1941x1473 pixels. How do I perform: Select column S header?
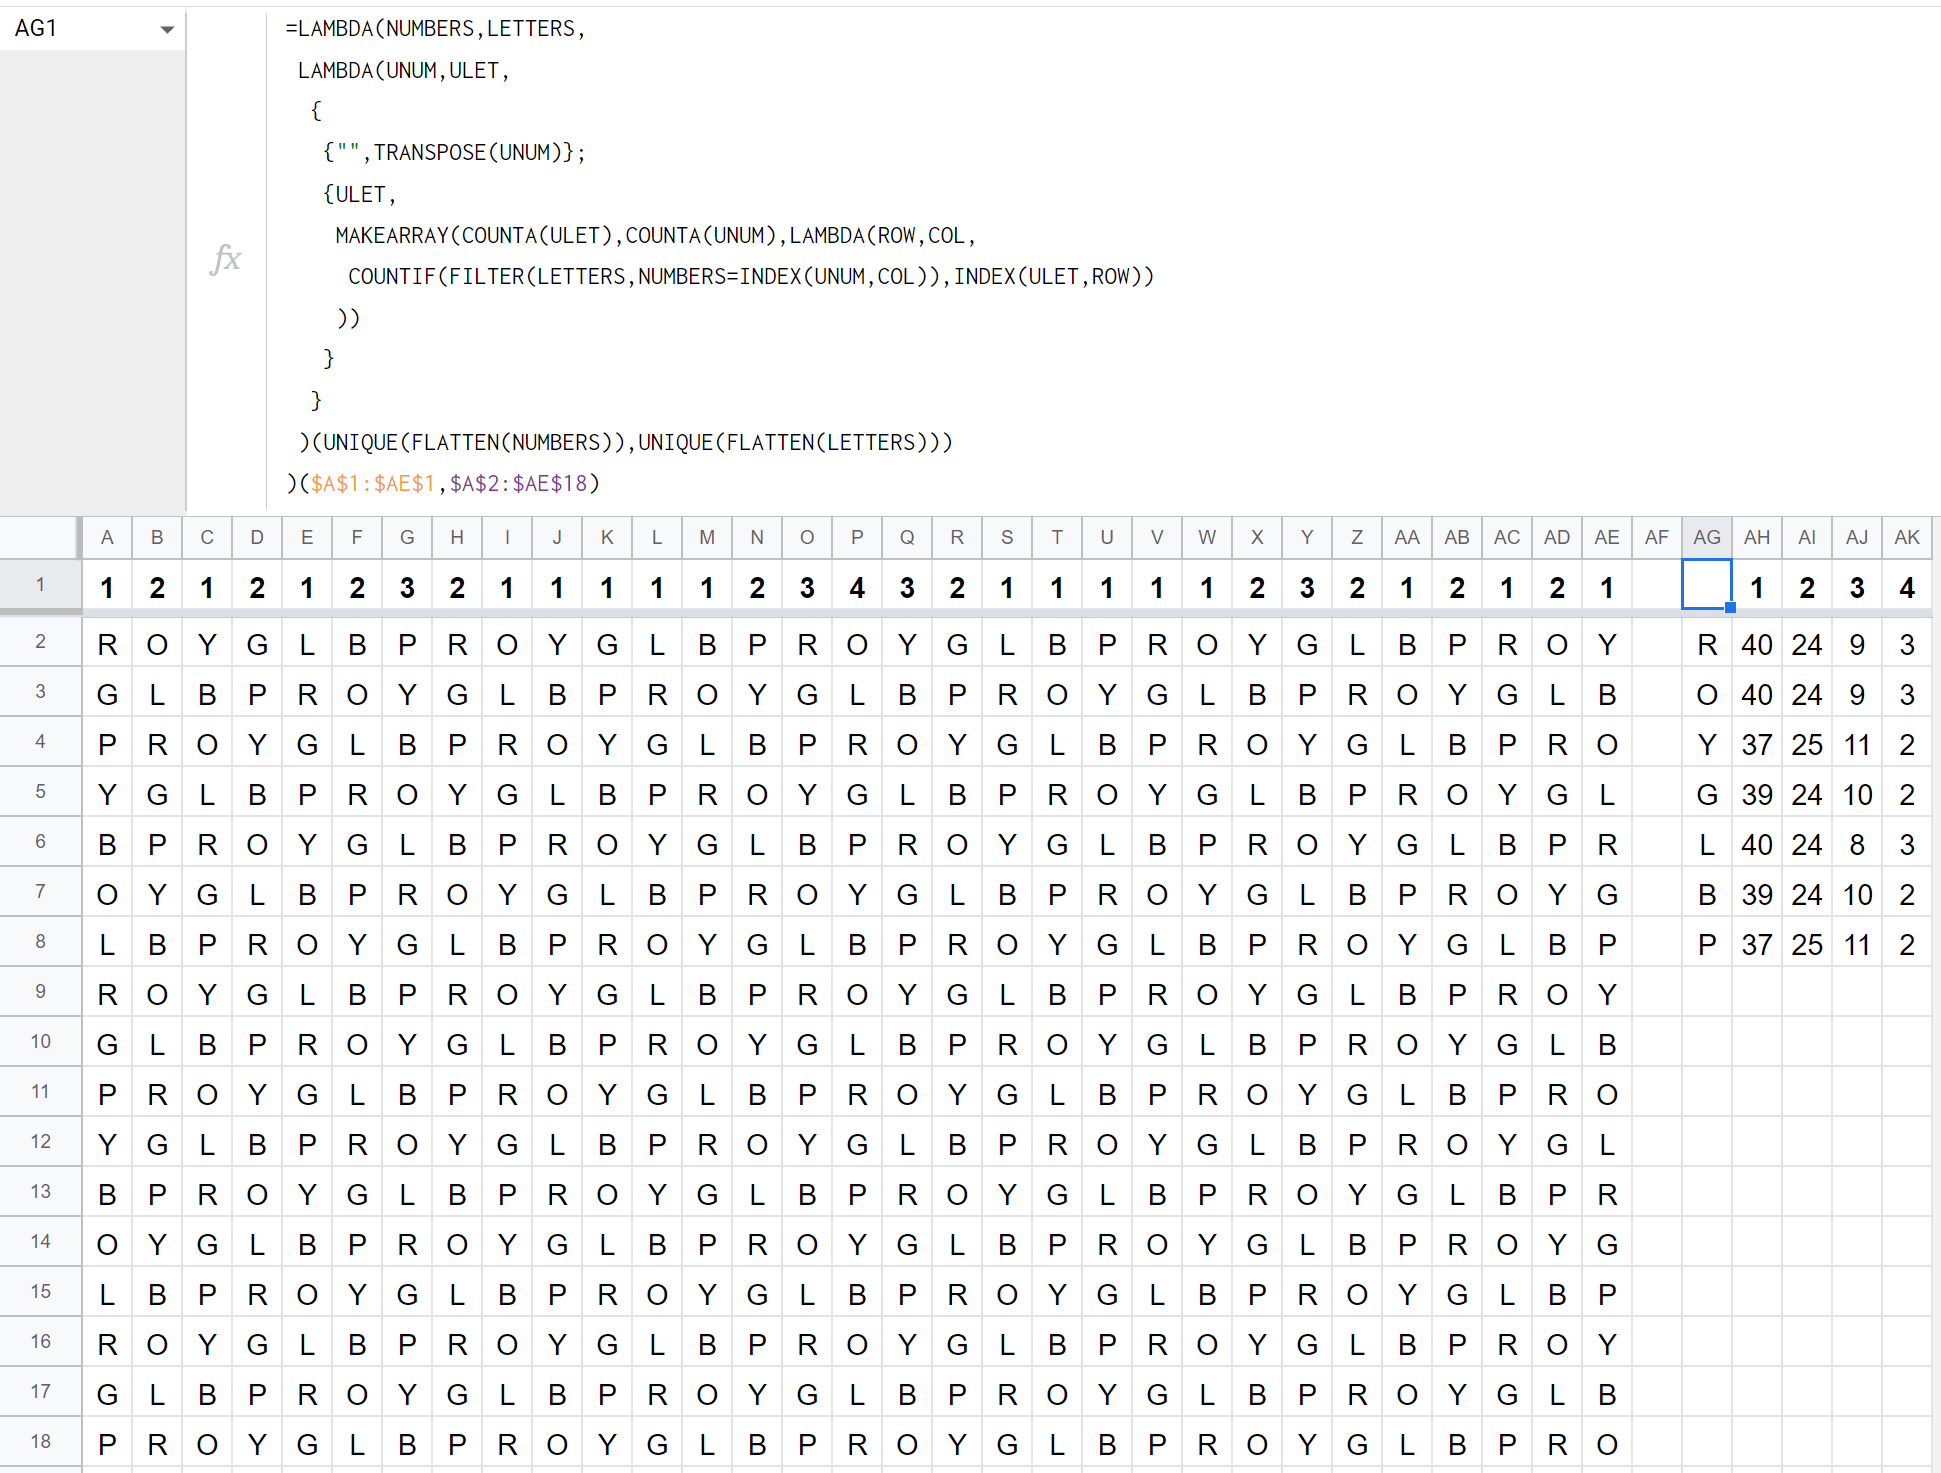[x=1007, y=538]
